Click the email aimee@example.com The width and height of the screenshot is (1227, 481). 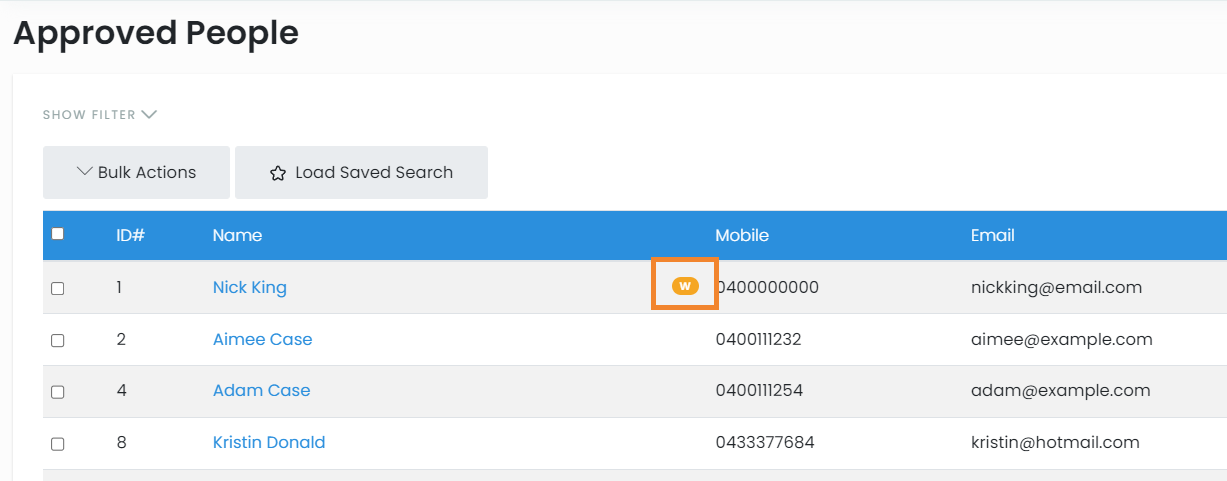pyautogui.click(x=1061, y=339)
